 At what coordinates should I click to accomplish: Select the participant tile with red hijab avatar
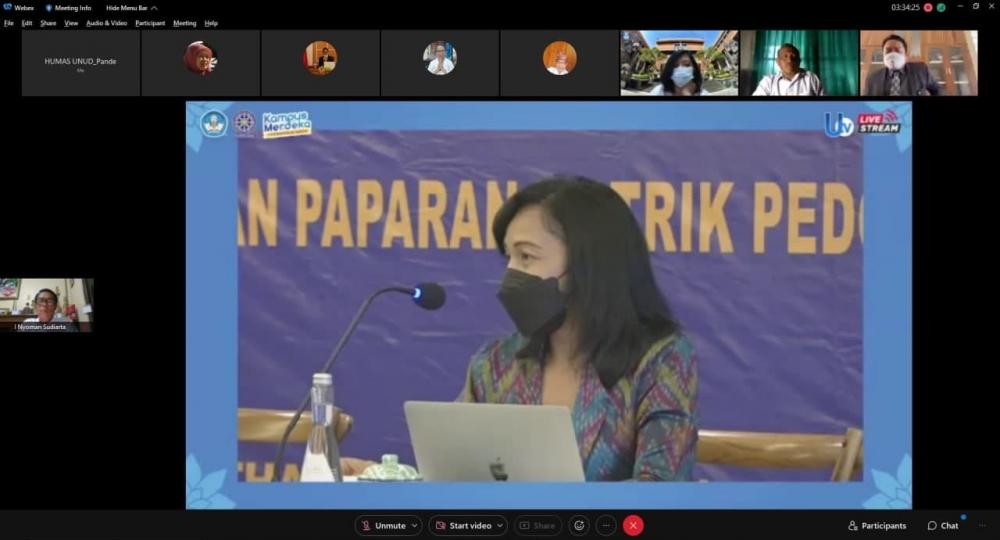(200, 63)
